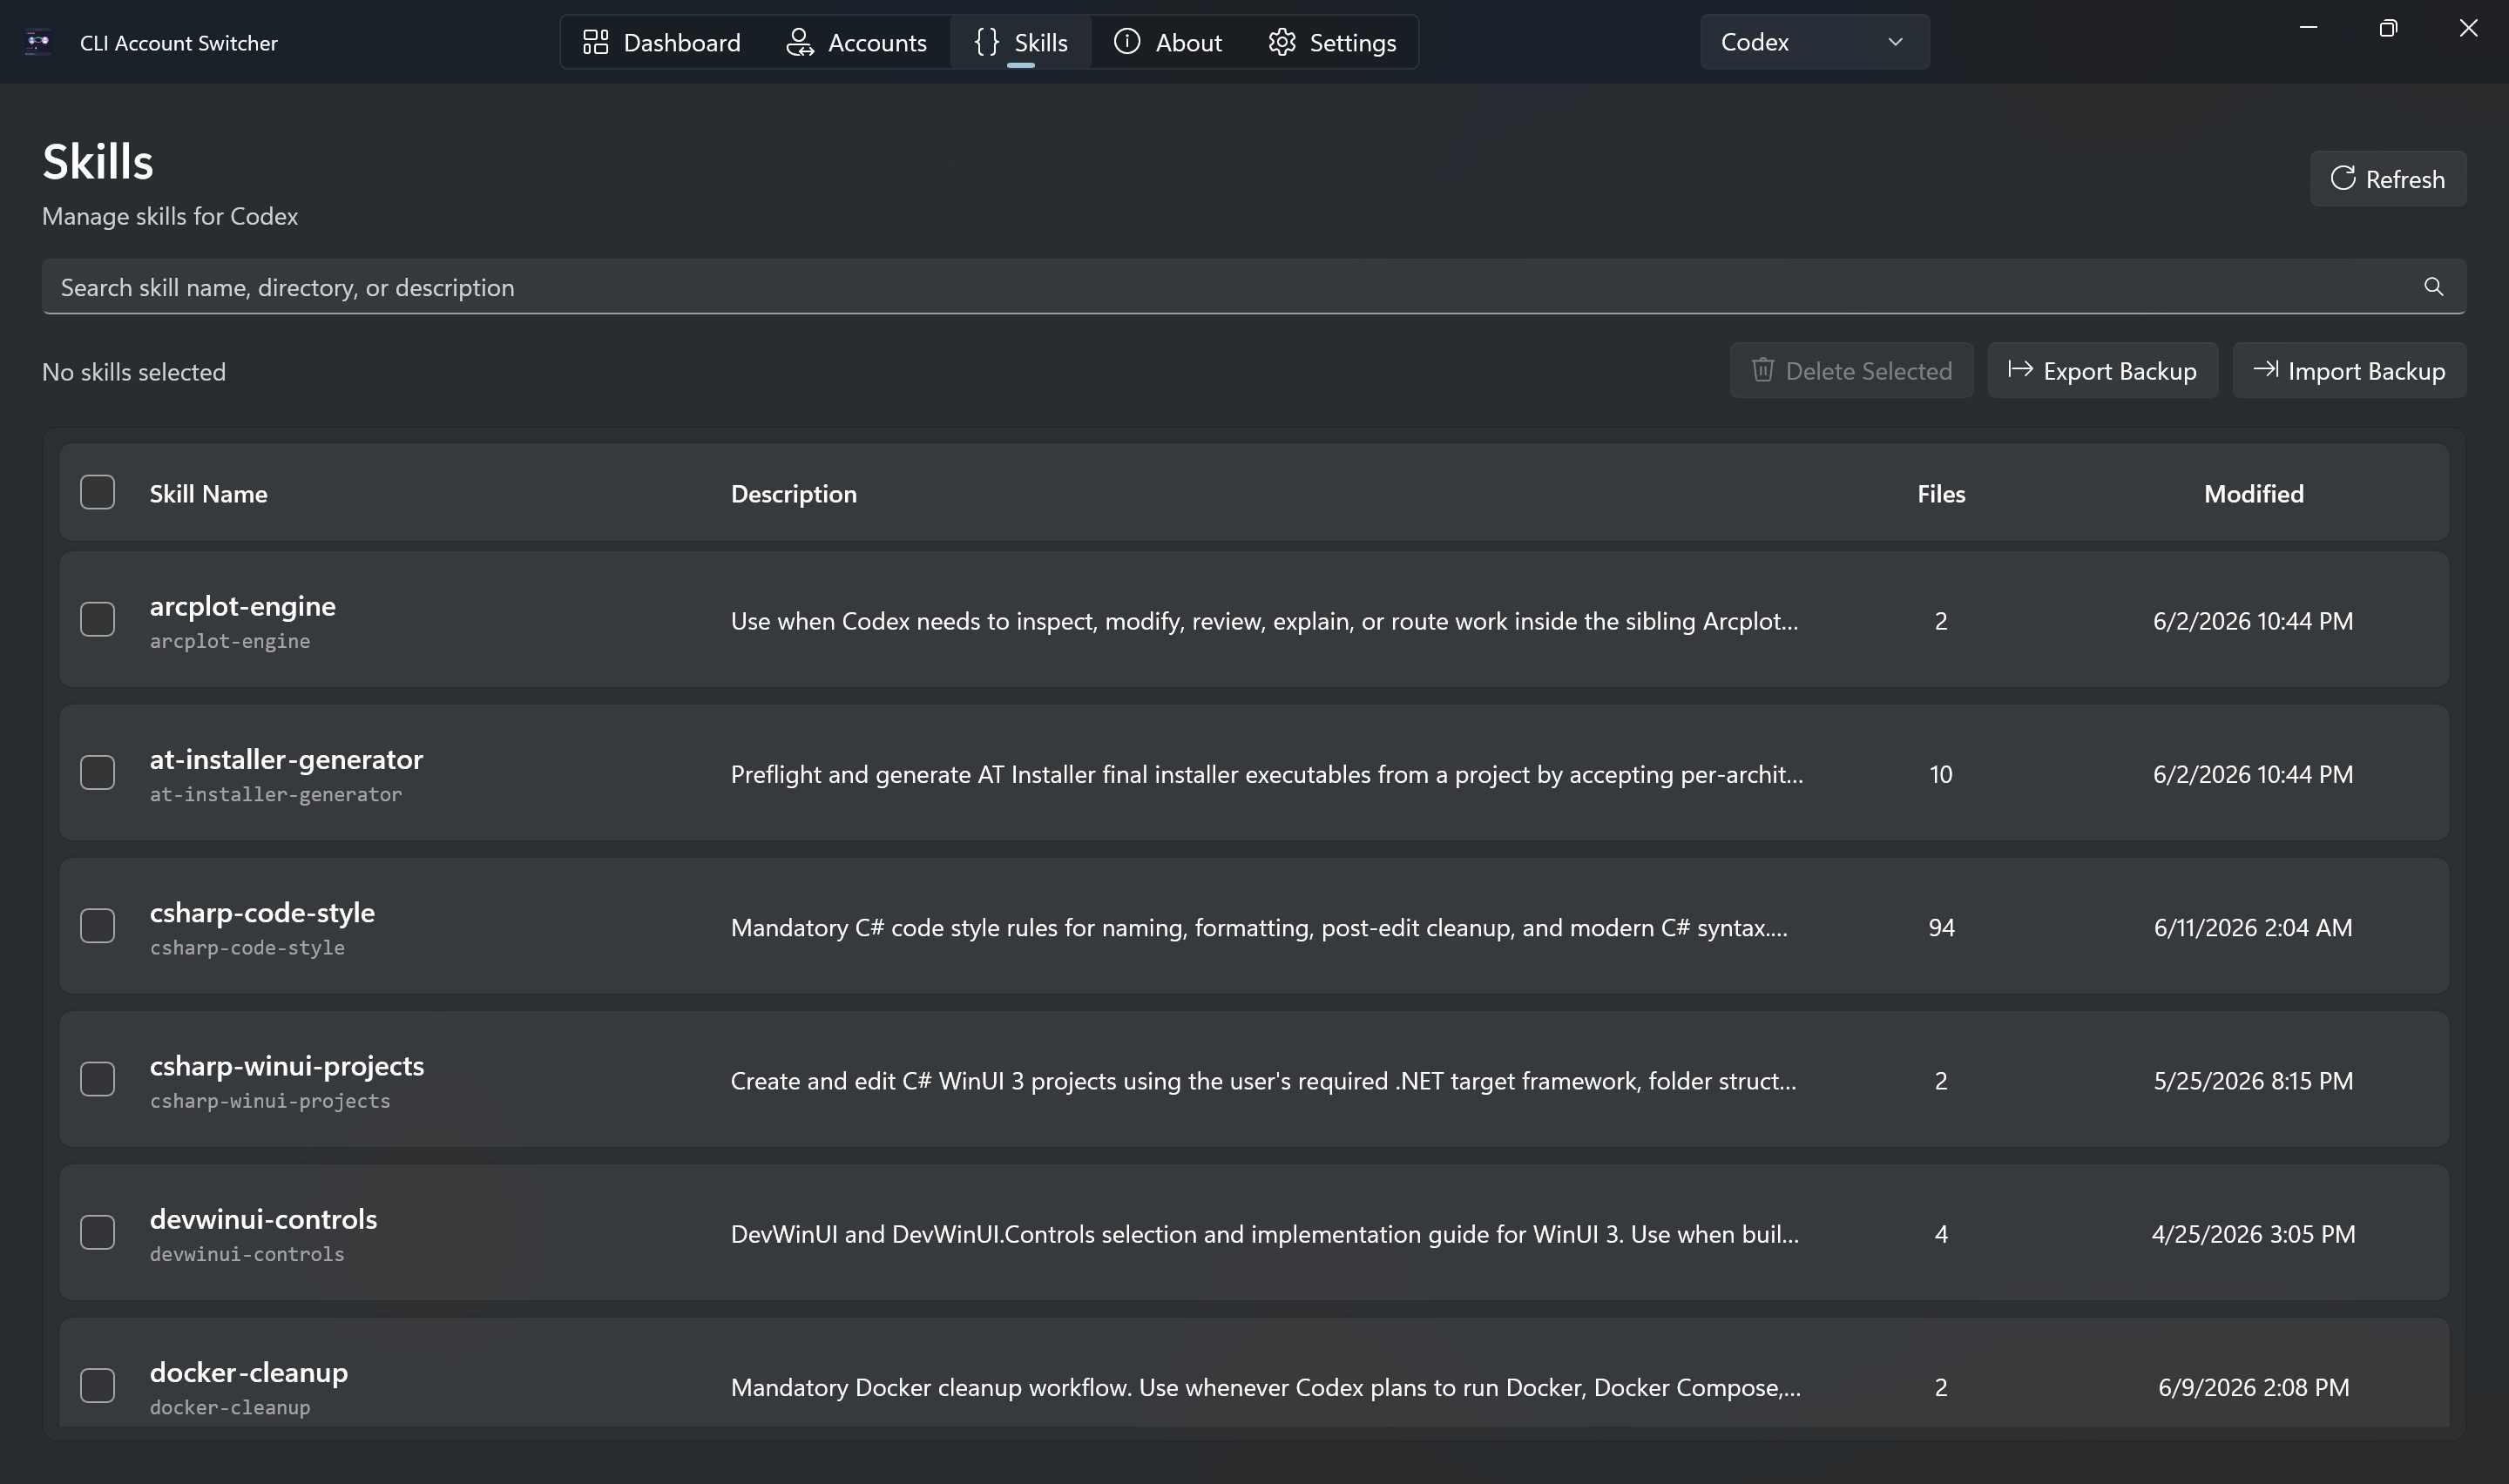Viewport: 2509px width, 1484px height.
Task: Select the csharp-code-style checkbox
Action: coord(97,926)
